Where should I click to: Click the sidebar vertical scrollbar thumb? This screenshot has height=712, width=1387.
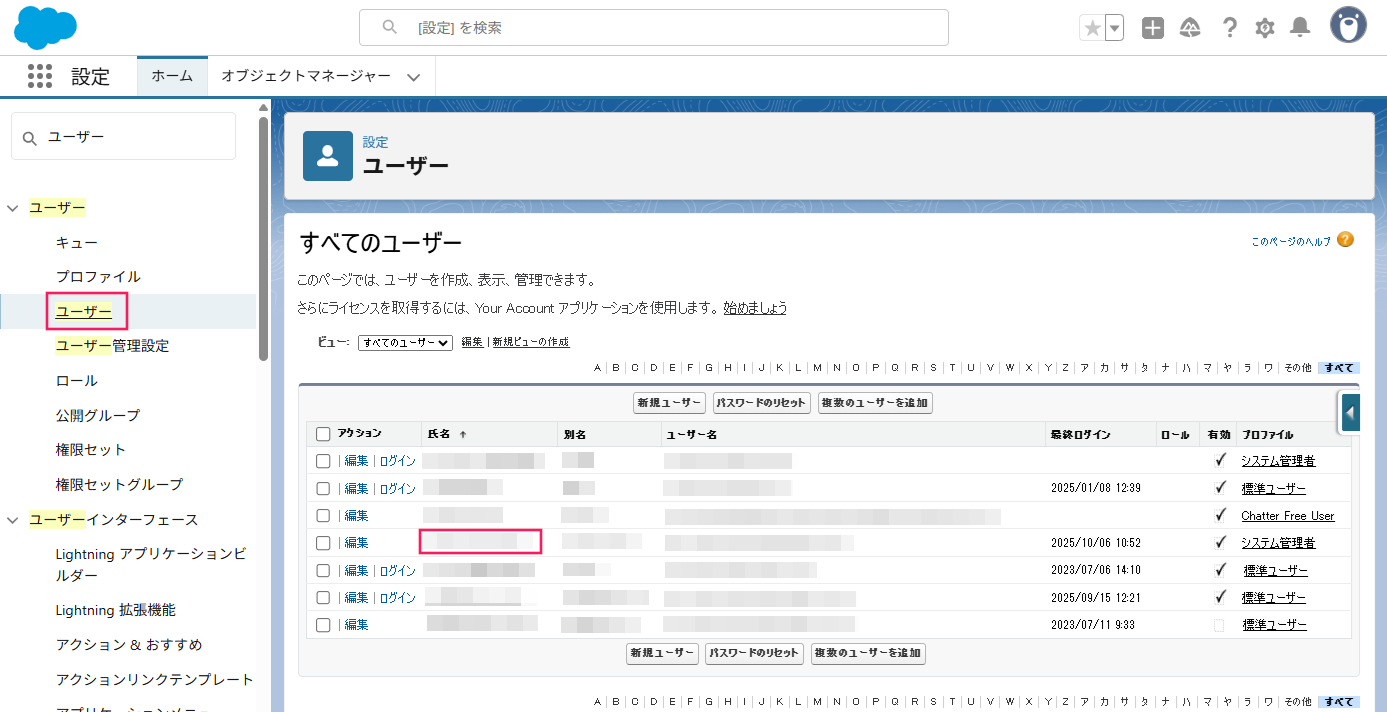point(263,238)
